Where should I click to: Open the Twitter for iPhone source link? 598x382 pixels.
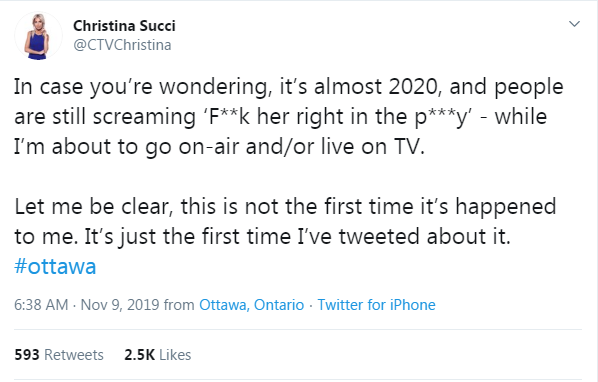coord(376,305)
